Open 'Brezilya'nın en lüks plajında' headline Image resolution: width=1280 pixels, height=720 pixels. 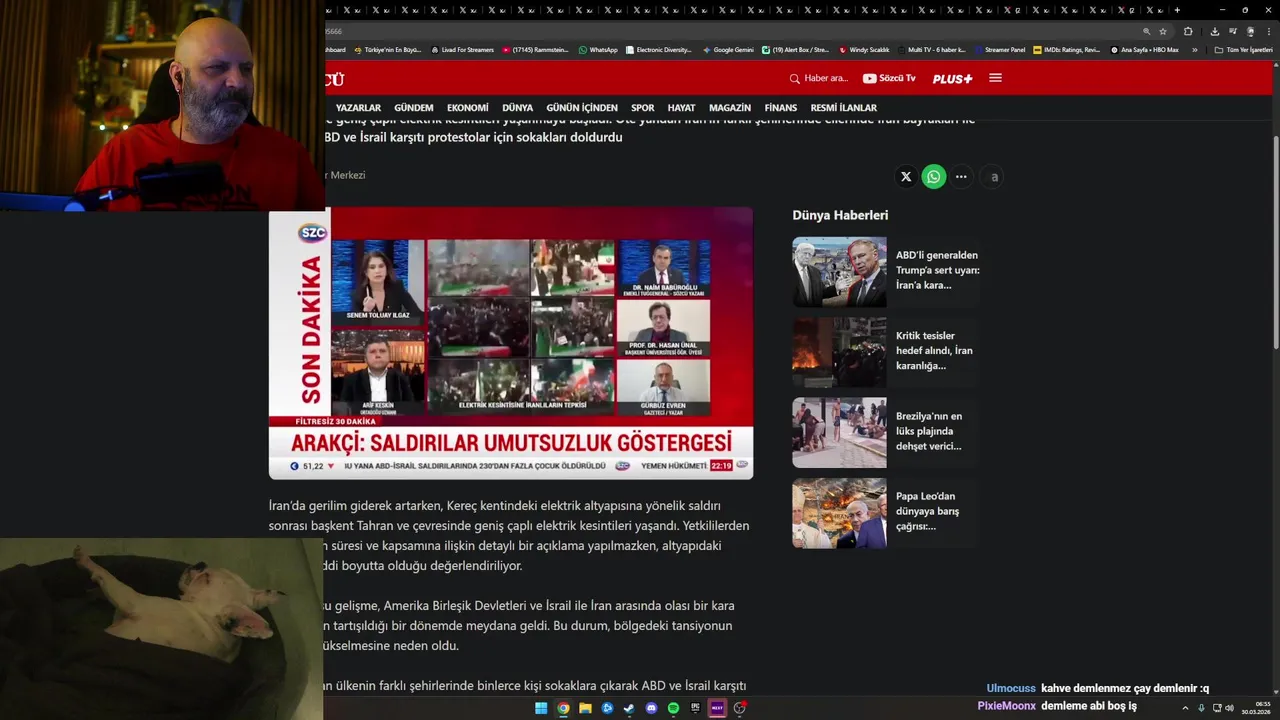(x=929, y=431)
